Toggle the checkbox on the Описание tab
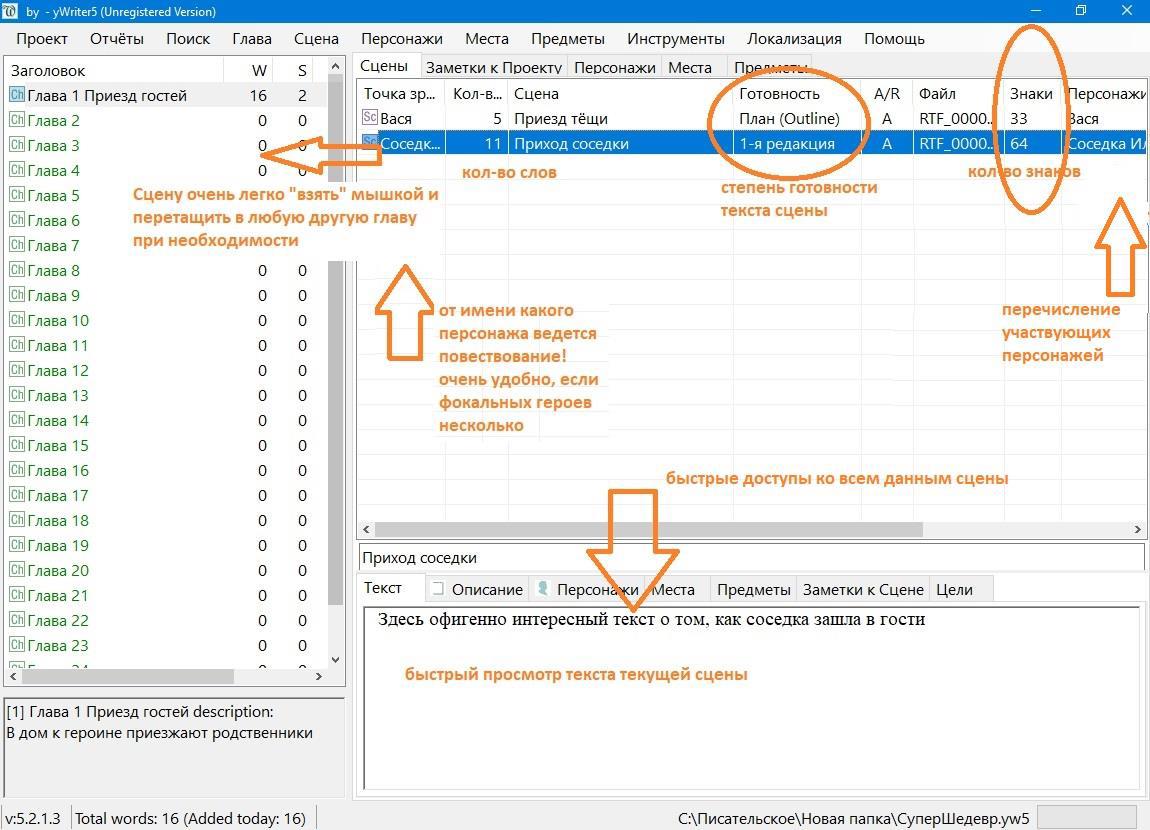The height and width of the screenshot is (830, 1150). click(438, 589)
